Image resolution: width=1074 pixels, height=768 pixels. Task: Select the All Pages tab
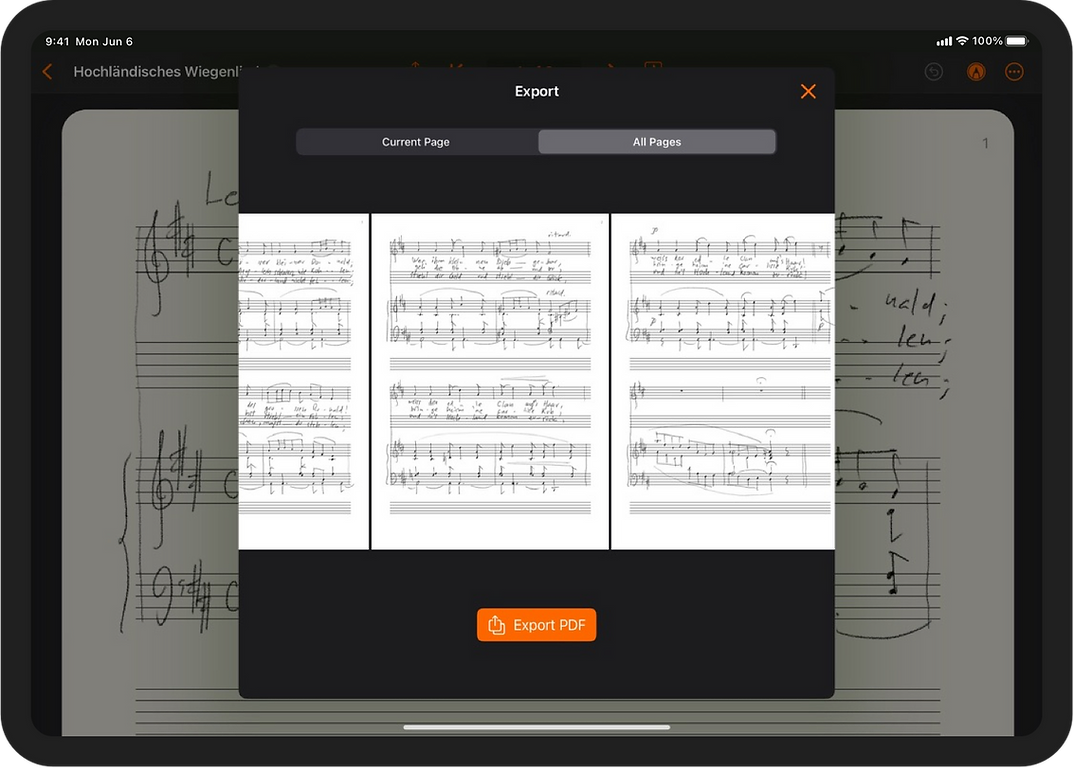[x=657, y=141]
